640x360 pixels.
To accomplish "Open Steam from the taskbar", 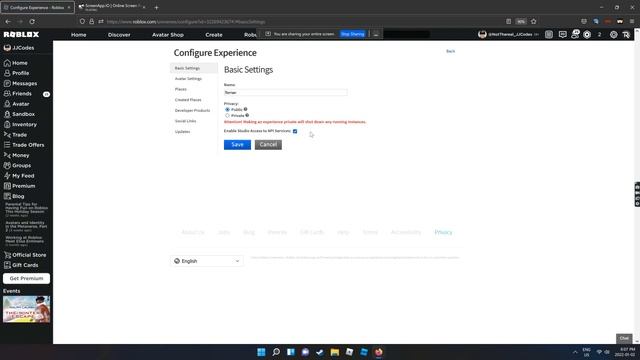I will point(320,352).
